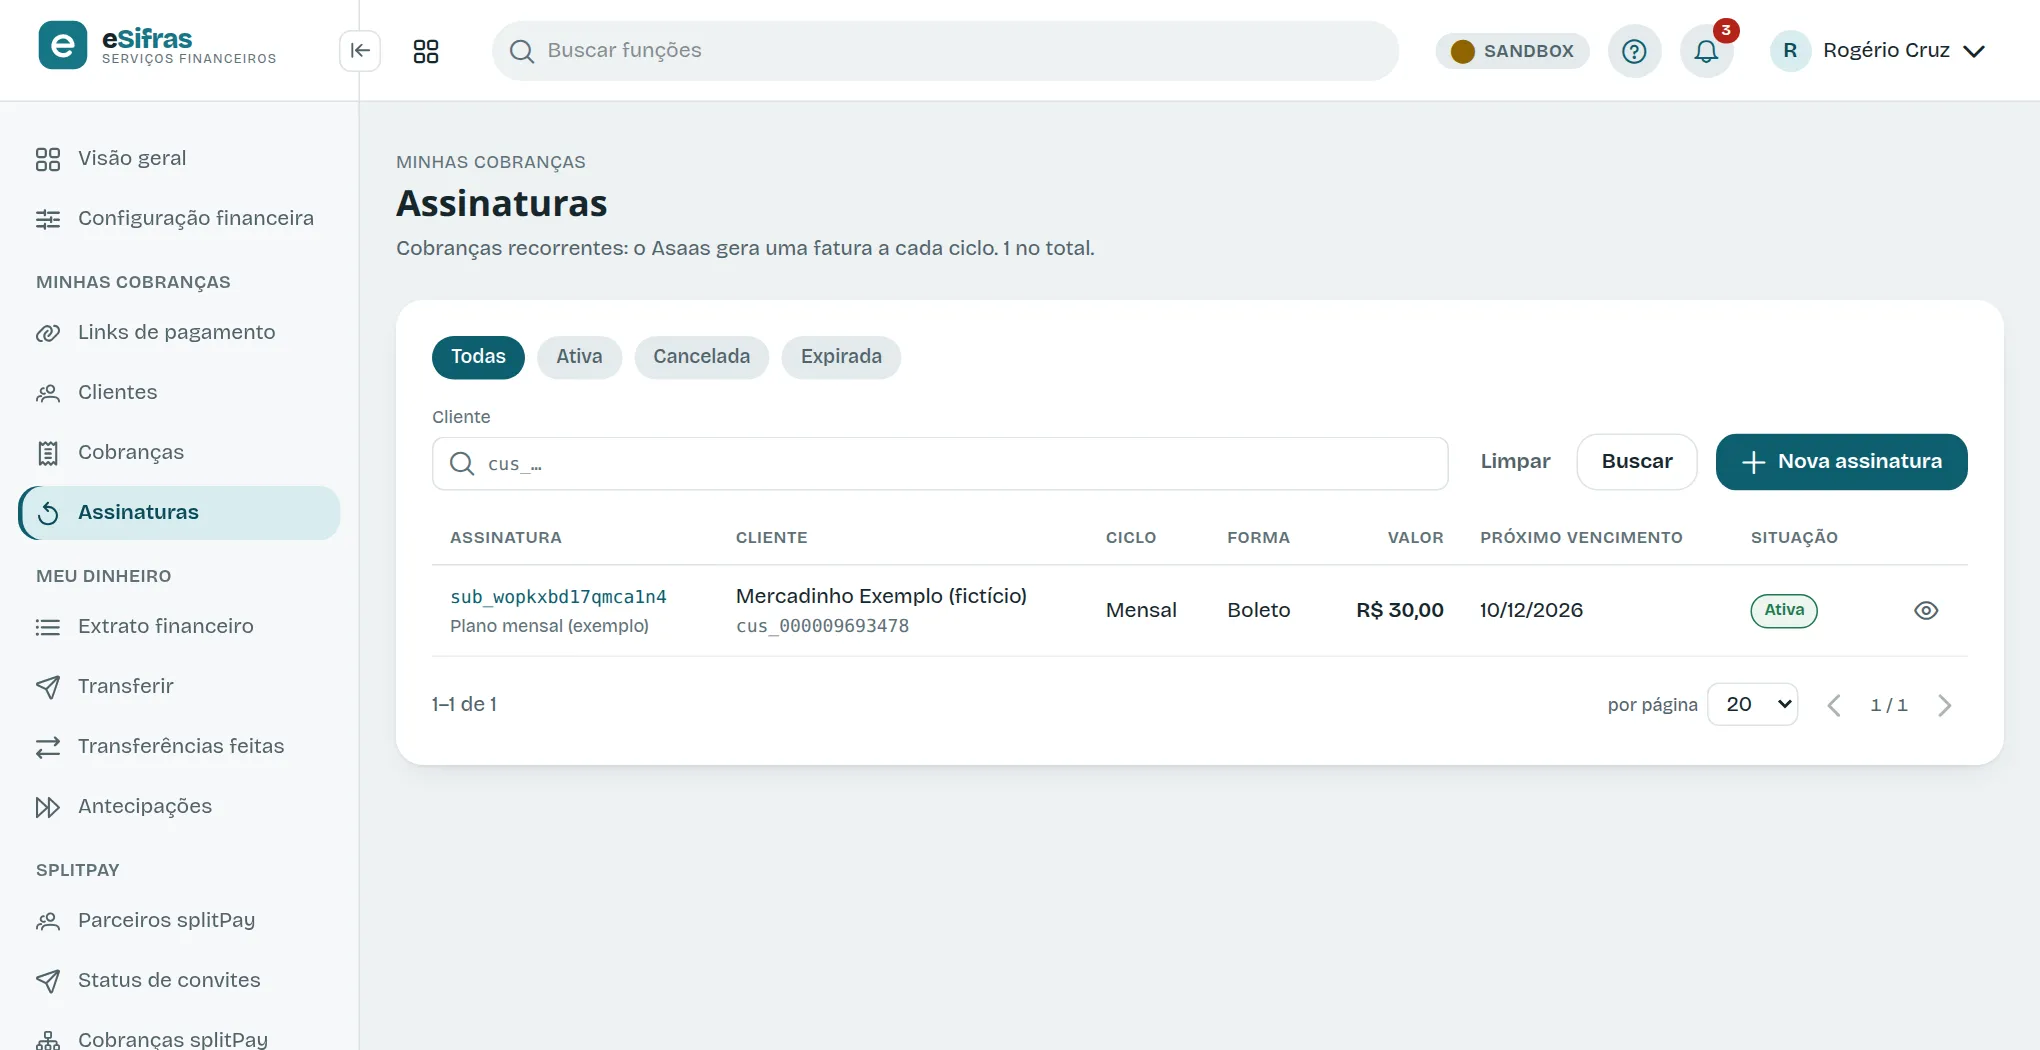Create with Nova assinatura button
The width and height of the screenshot is (2040, 1050).
(1841, 462)
